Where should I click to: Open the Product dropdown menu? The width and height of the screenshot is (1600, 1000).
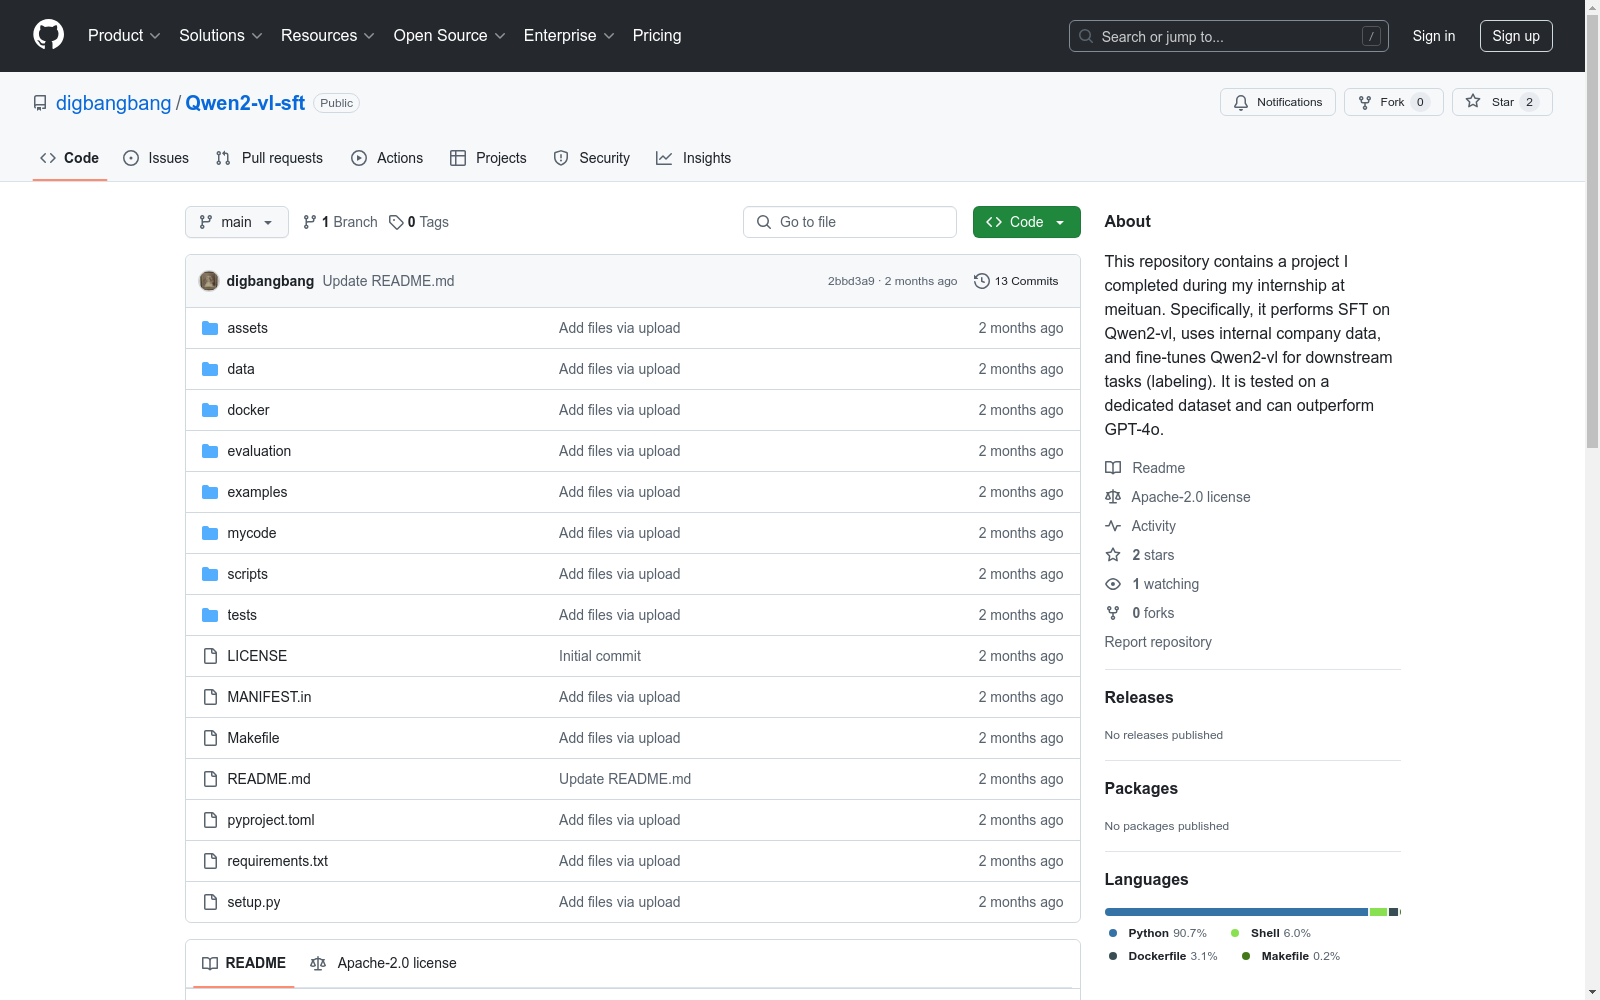[x=124, y=35]
